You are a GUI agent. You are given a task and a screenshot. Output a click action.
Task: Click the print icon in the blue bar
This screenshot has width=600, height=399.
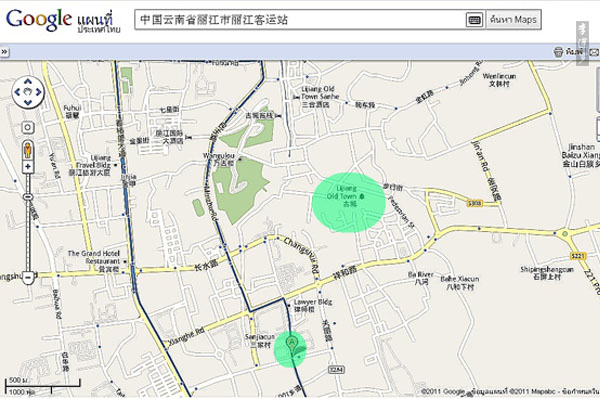558,52
